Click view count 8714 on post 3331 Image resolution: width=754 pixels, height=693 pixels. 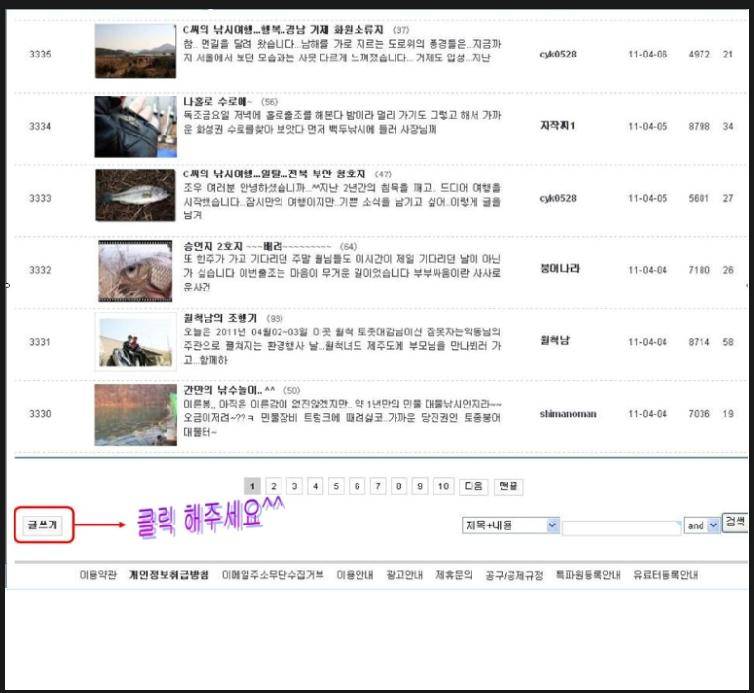pyautogui.click(x=699, y=342)
